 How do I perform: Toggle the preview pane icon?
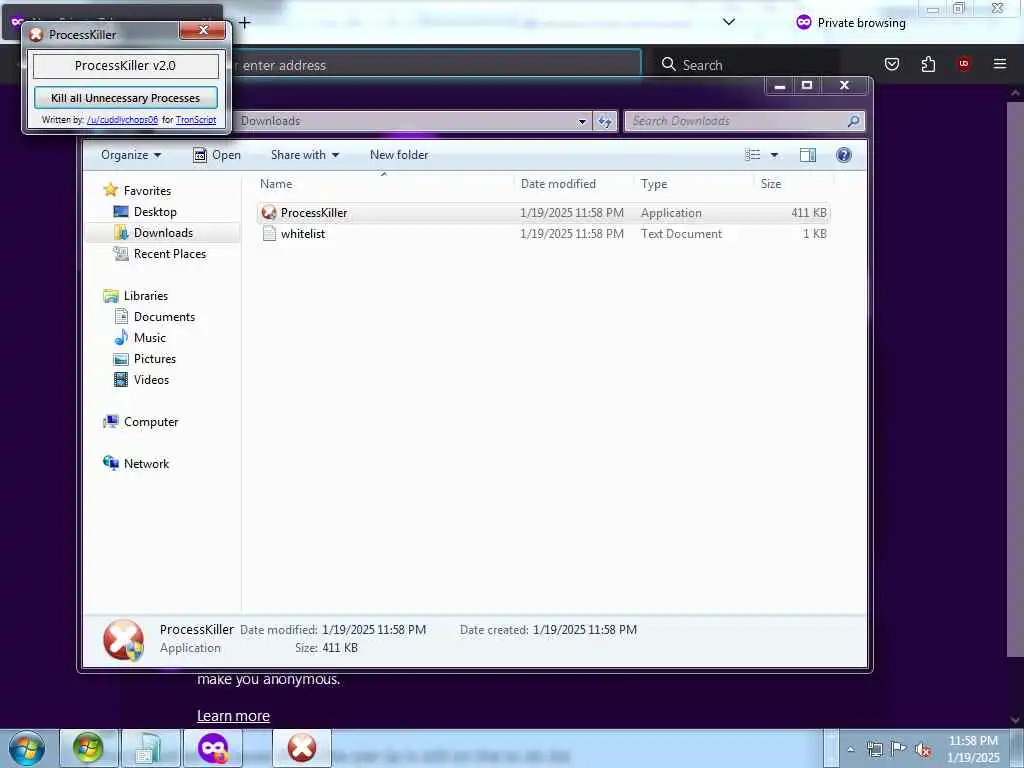pyautogui.click(x=808, y=155)
